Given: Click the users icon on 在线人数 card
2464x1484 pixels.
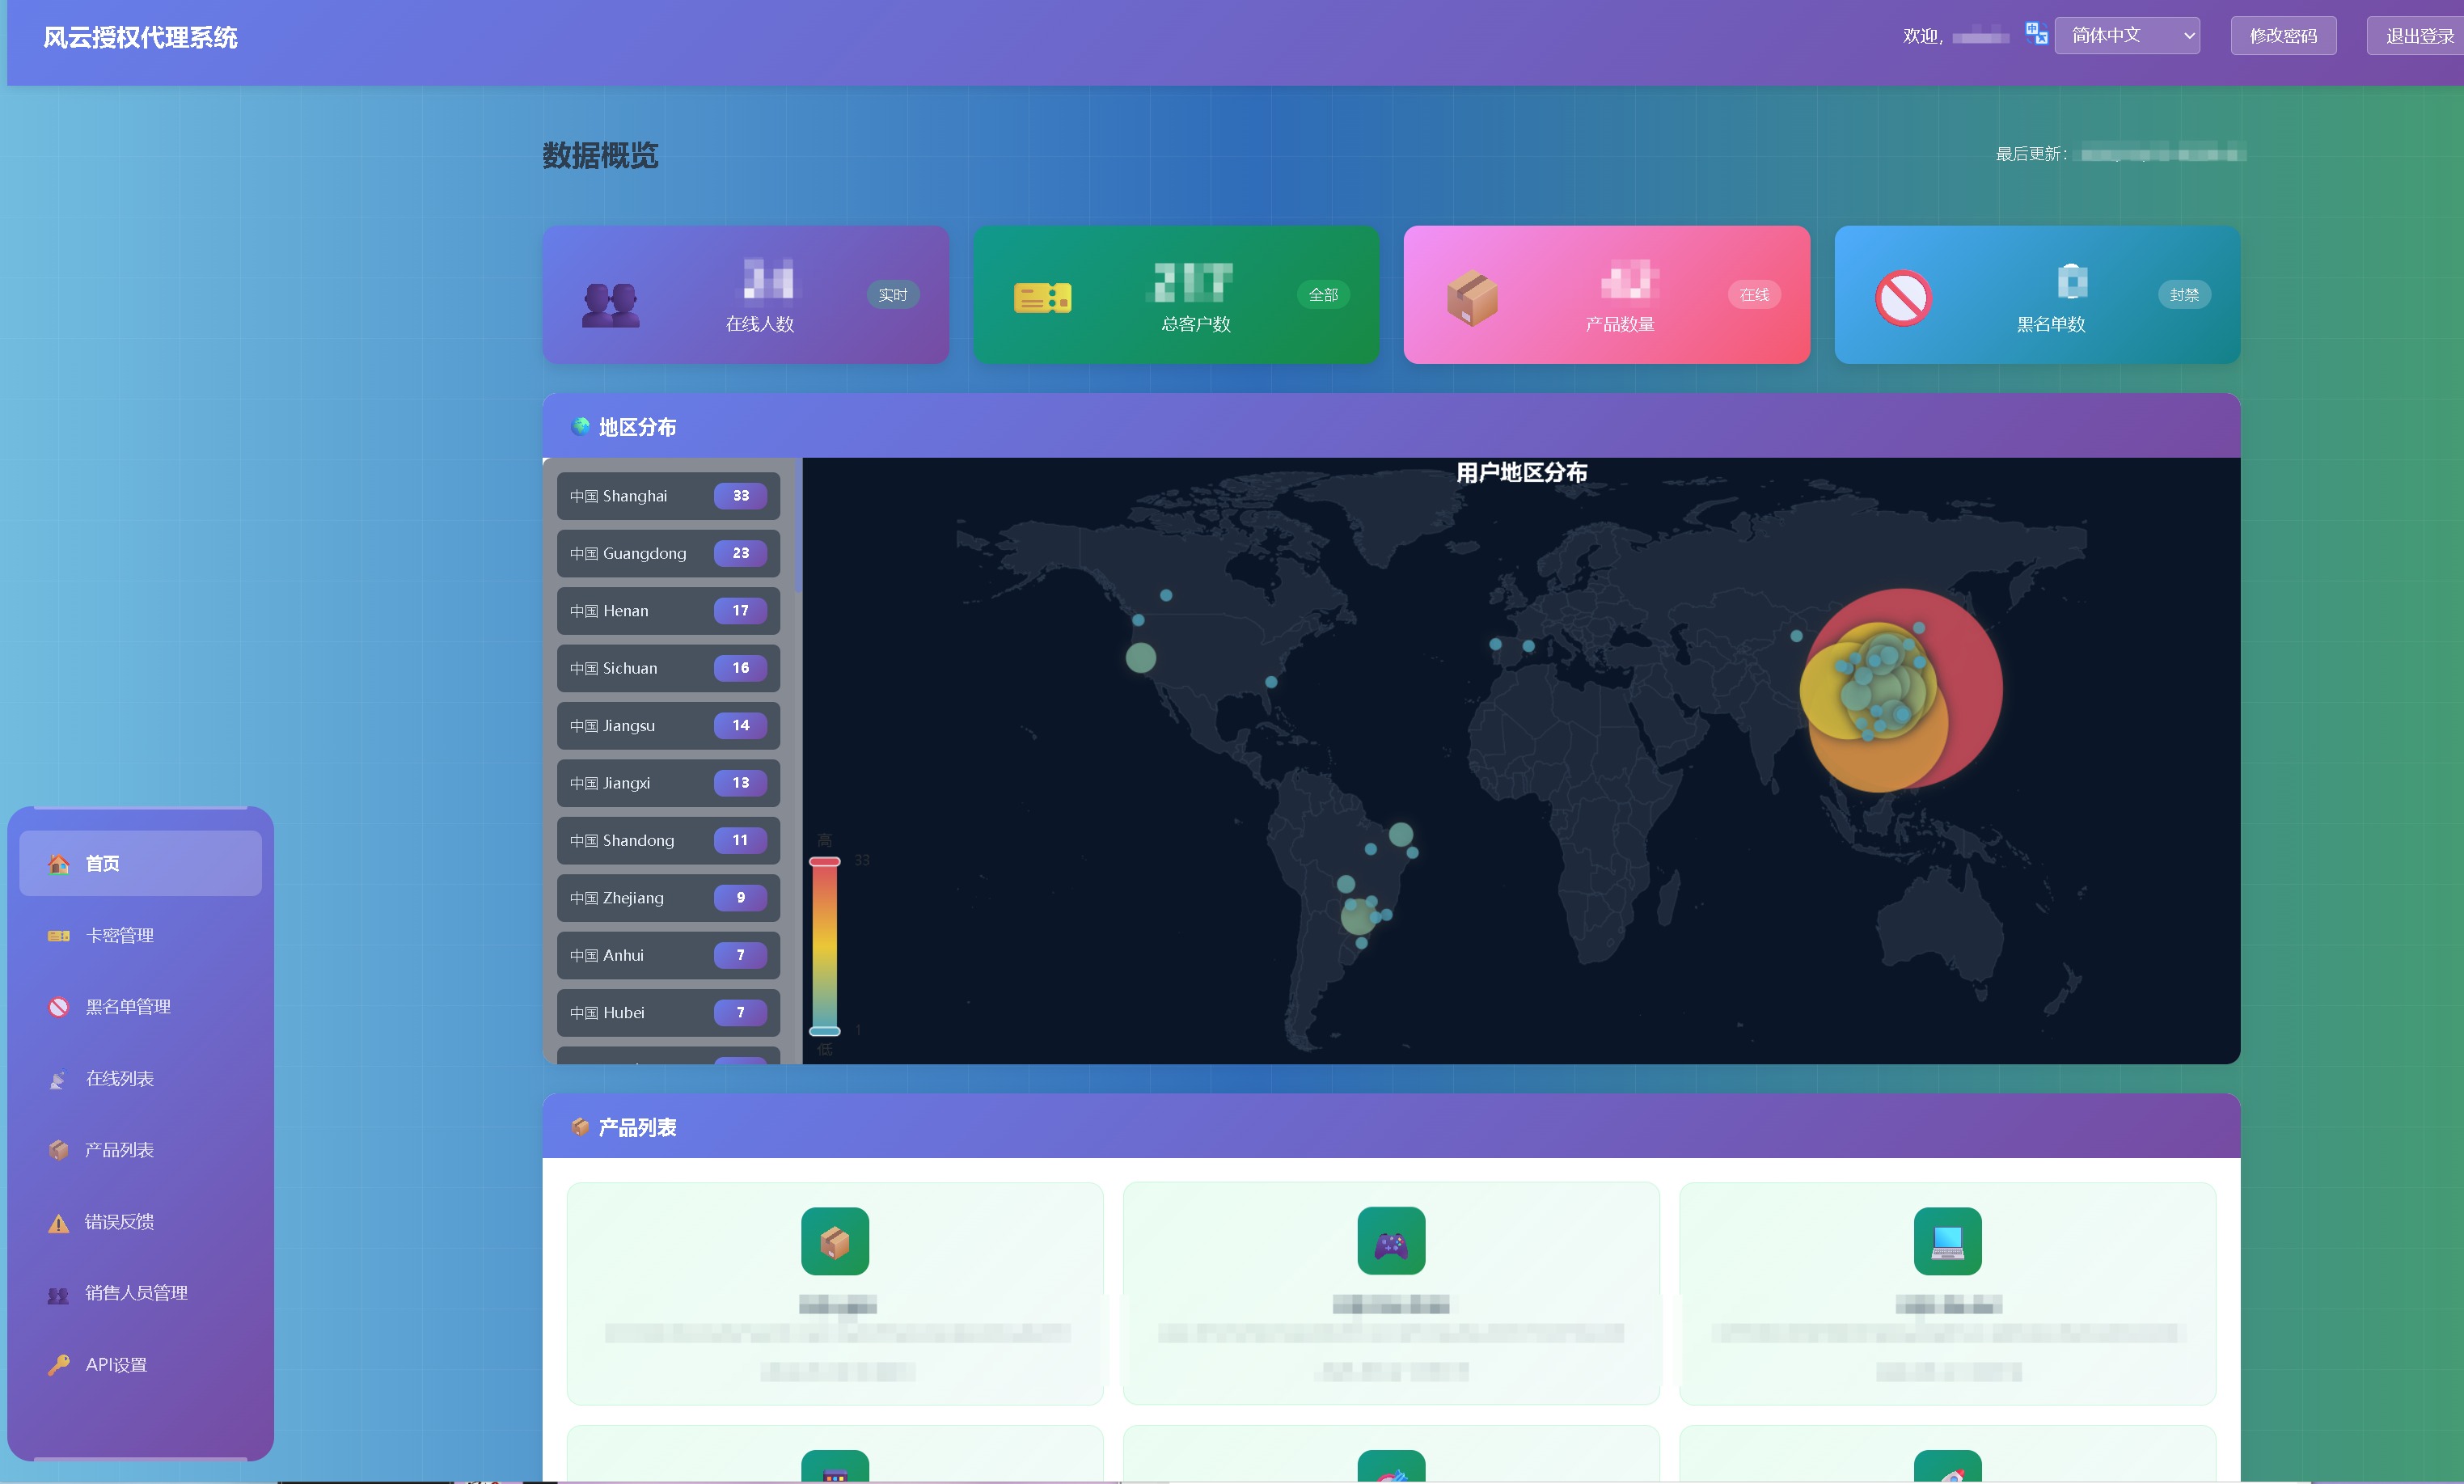Looking at the screenshot, I should pyautogui.click(x=611, y=304).
